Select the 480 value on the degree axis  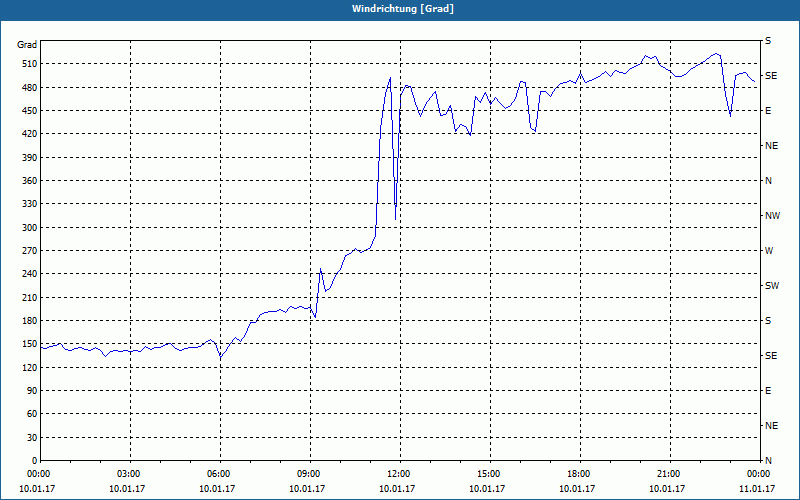coord(29,87)
